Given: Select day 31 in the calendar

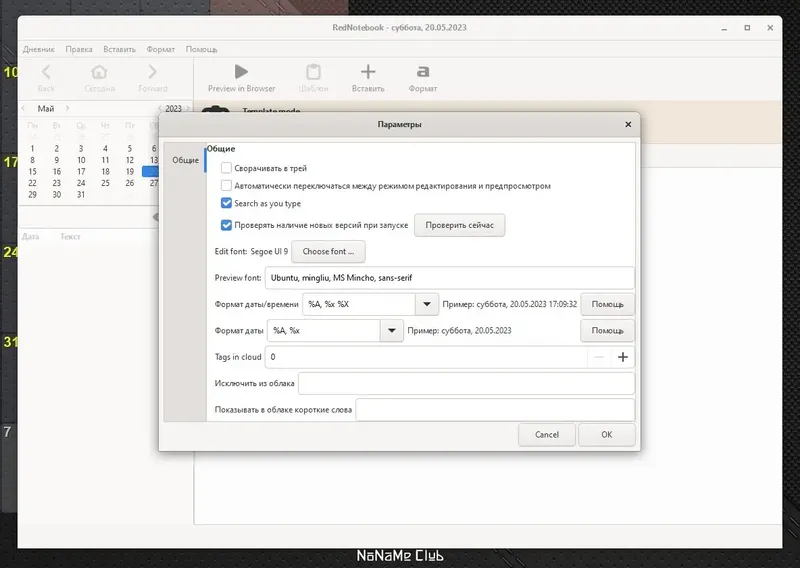Looking at the screenshot, I should point(81,194).
